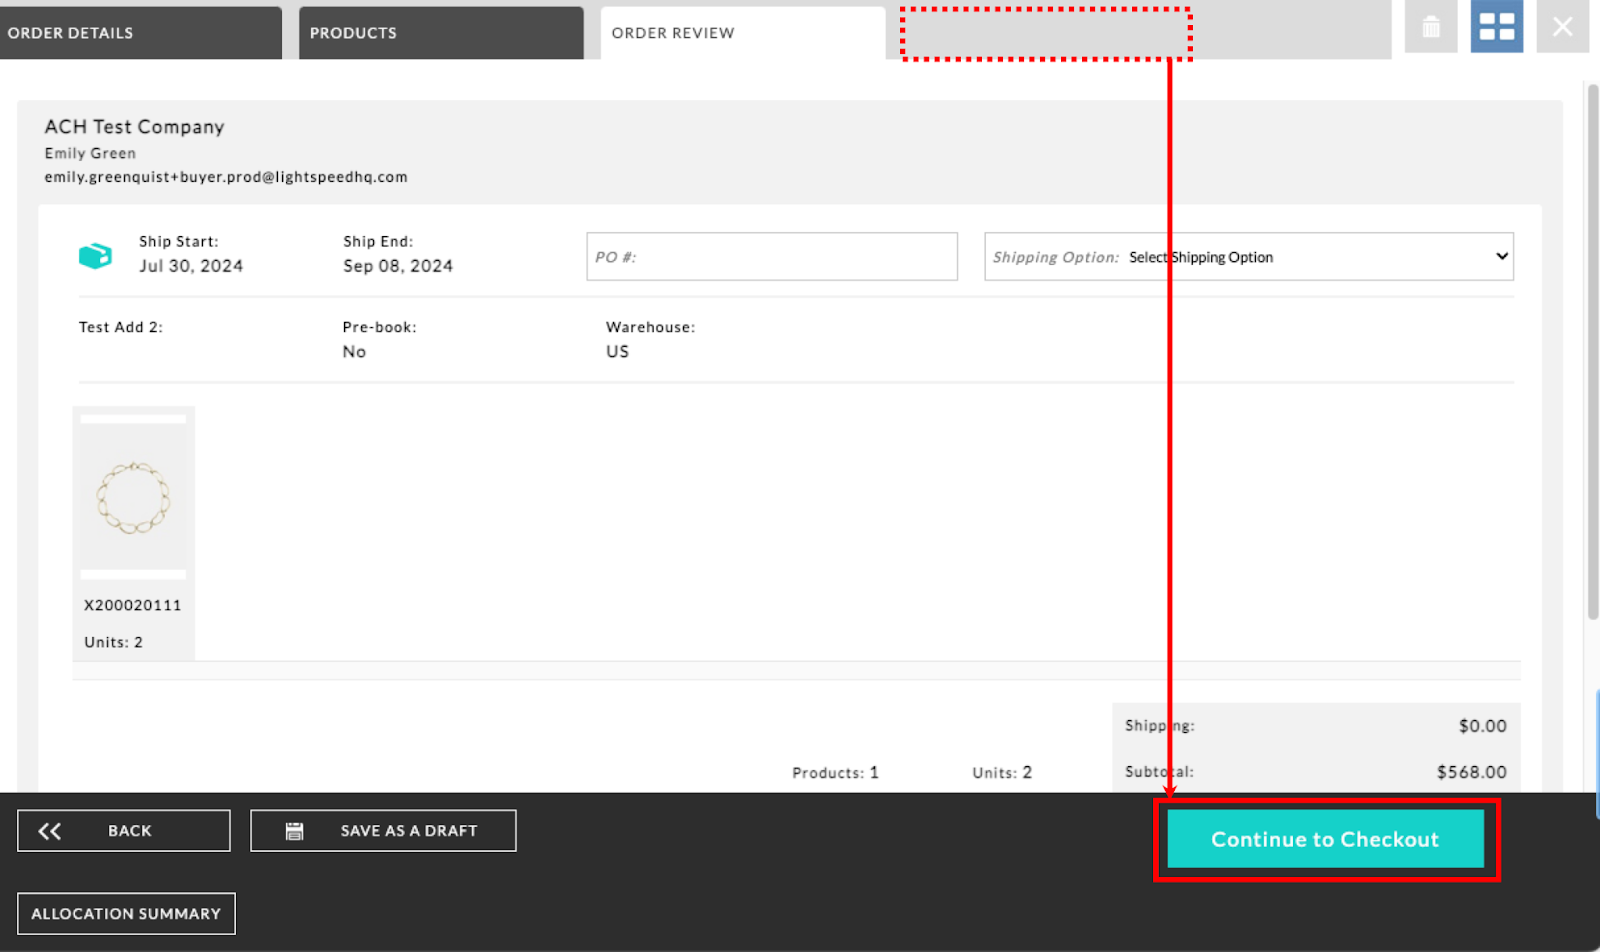This screenshot has height=952, width=1600.
Task: Click the double-chevron icon on the Back button
Action: tap(48, 830)
